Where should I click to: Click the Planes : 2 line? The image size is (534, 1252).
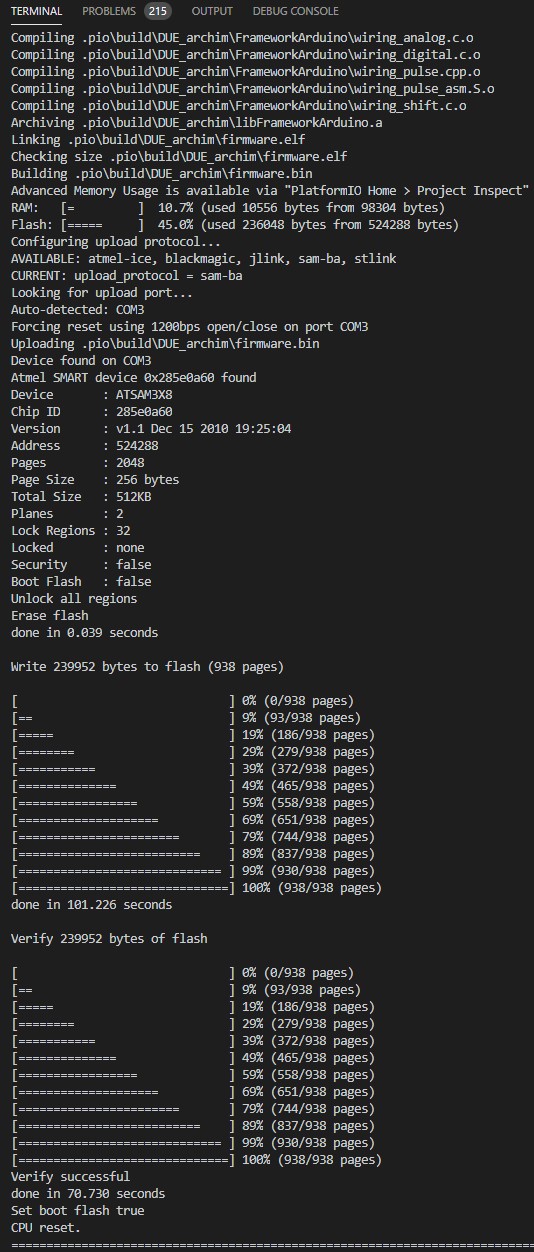[x=67, y=514]
